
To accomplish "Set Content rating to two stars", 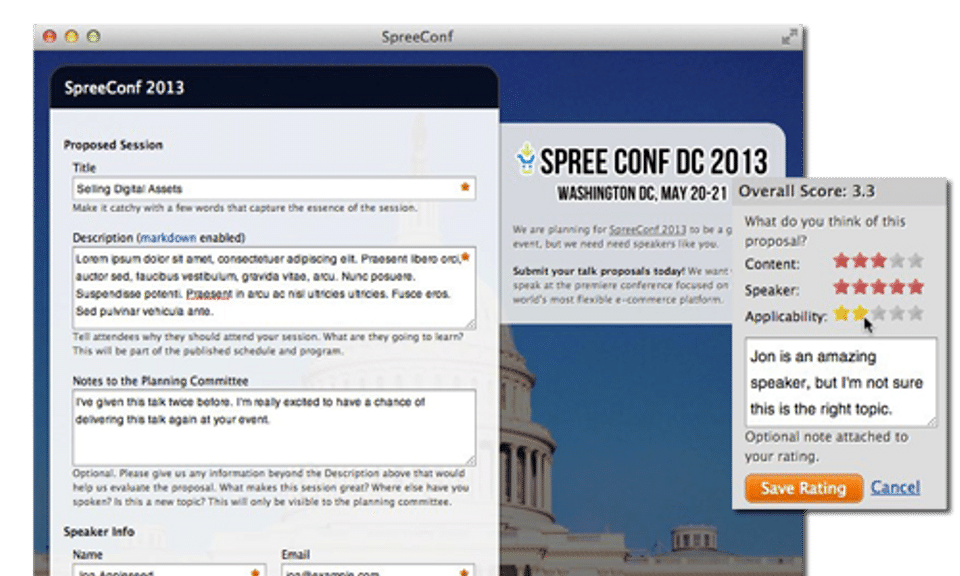I will point(860,261).
